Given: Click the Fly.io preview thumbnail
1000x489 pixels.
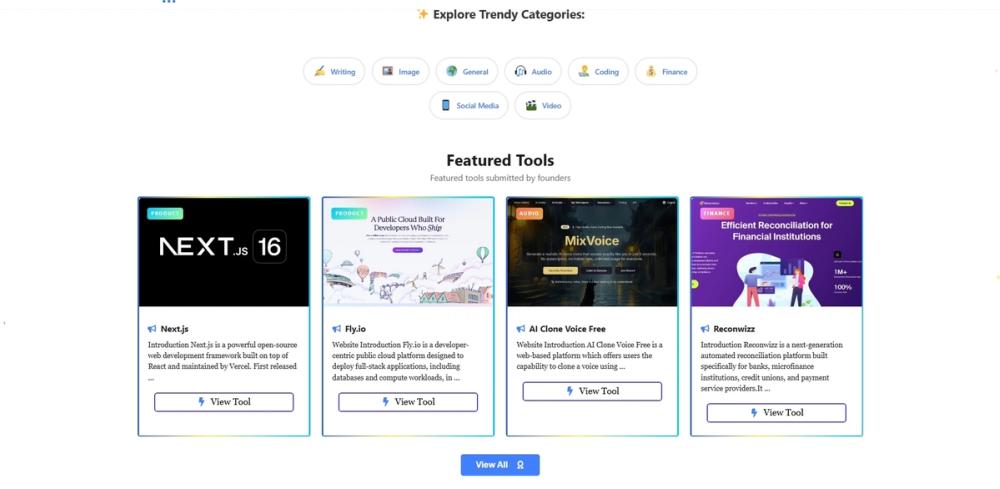Looking at the screenshot, I should pos(408,252).
